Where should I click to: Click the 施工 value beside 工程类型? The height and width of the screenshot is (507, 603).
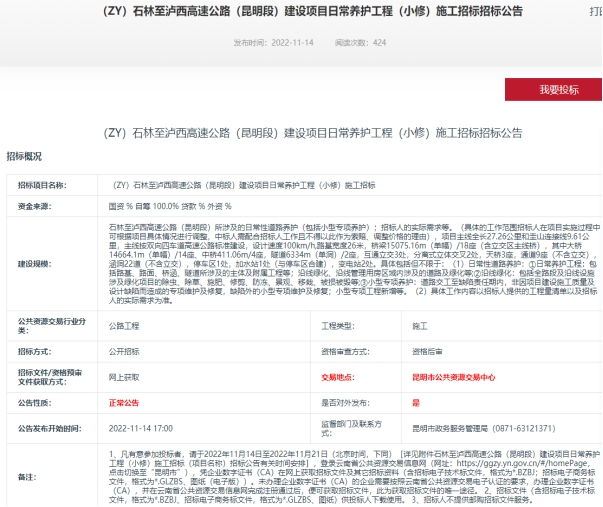tap(419, 326)
